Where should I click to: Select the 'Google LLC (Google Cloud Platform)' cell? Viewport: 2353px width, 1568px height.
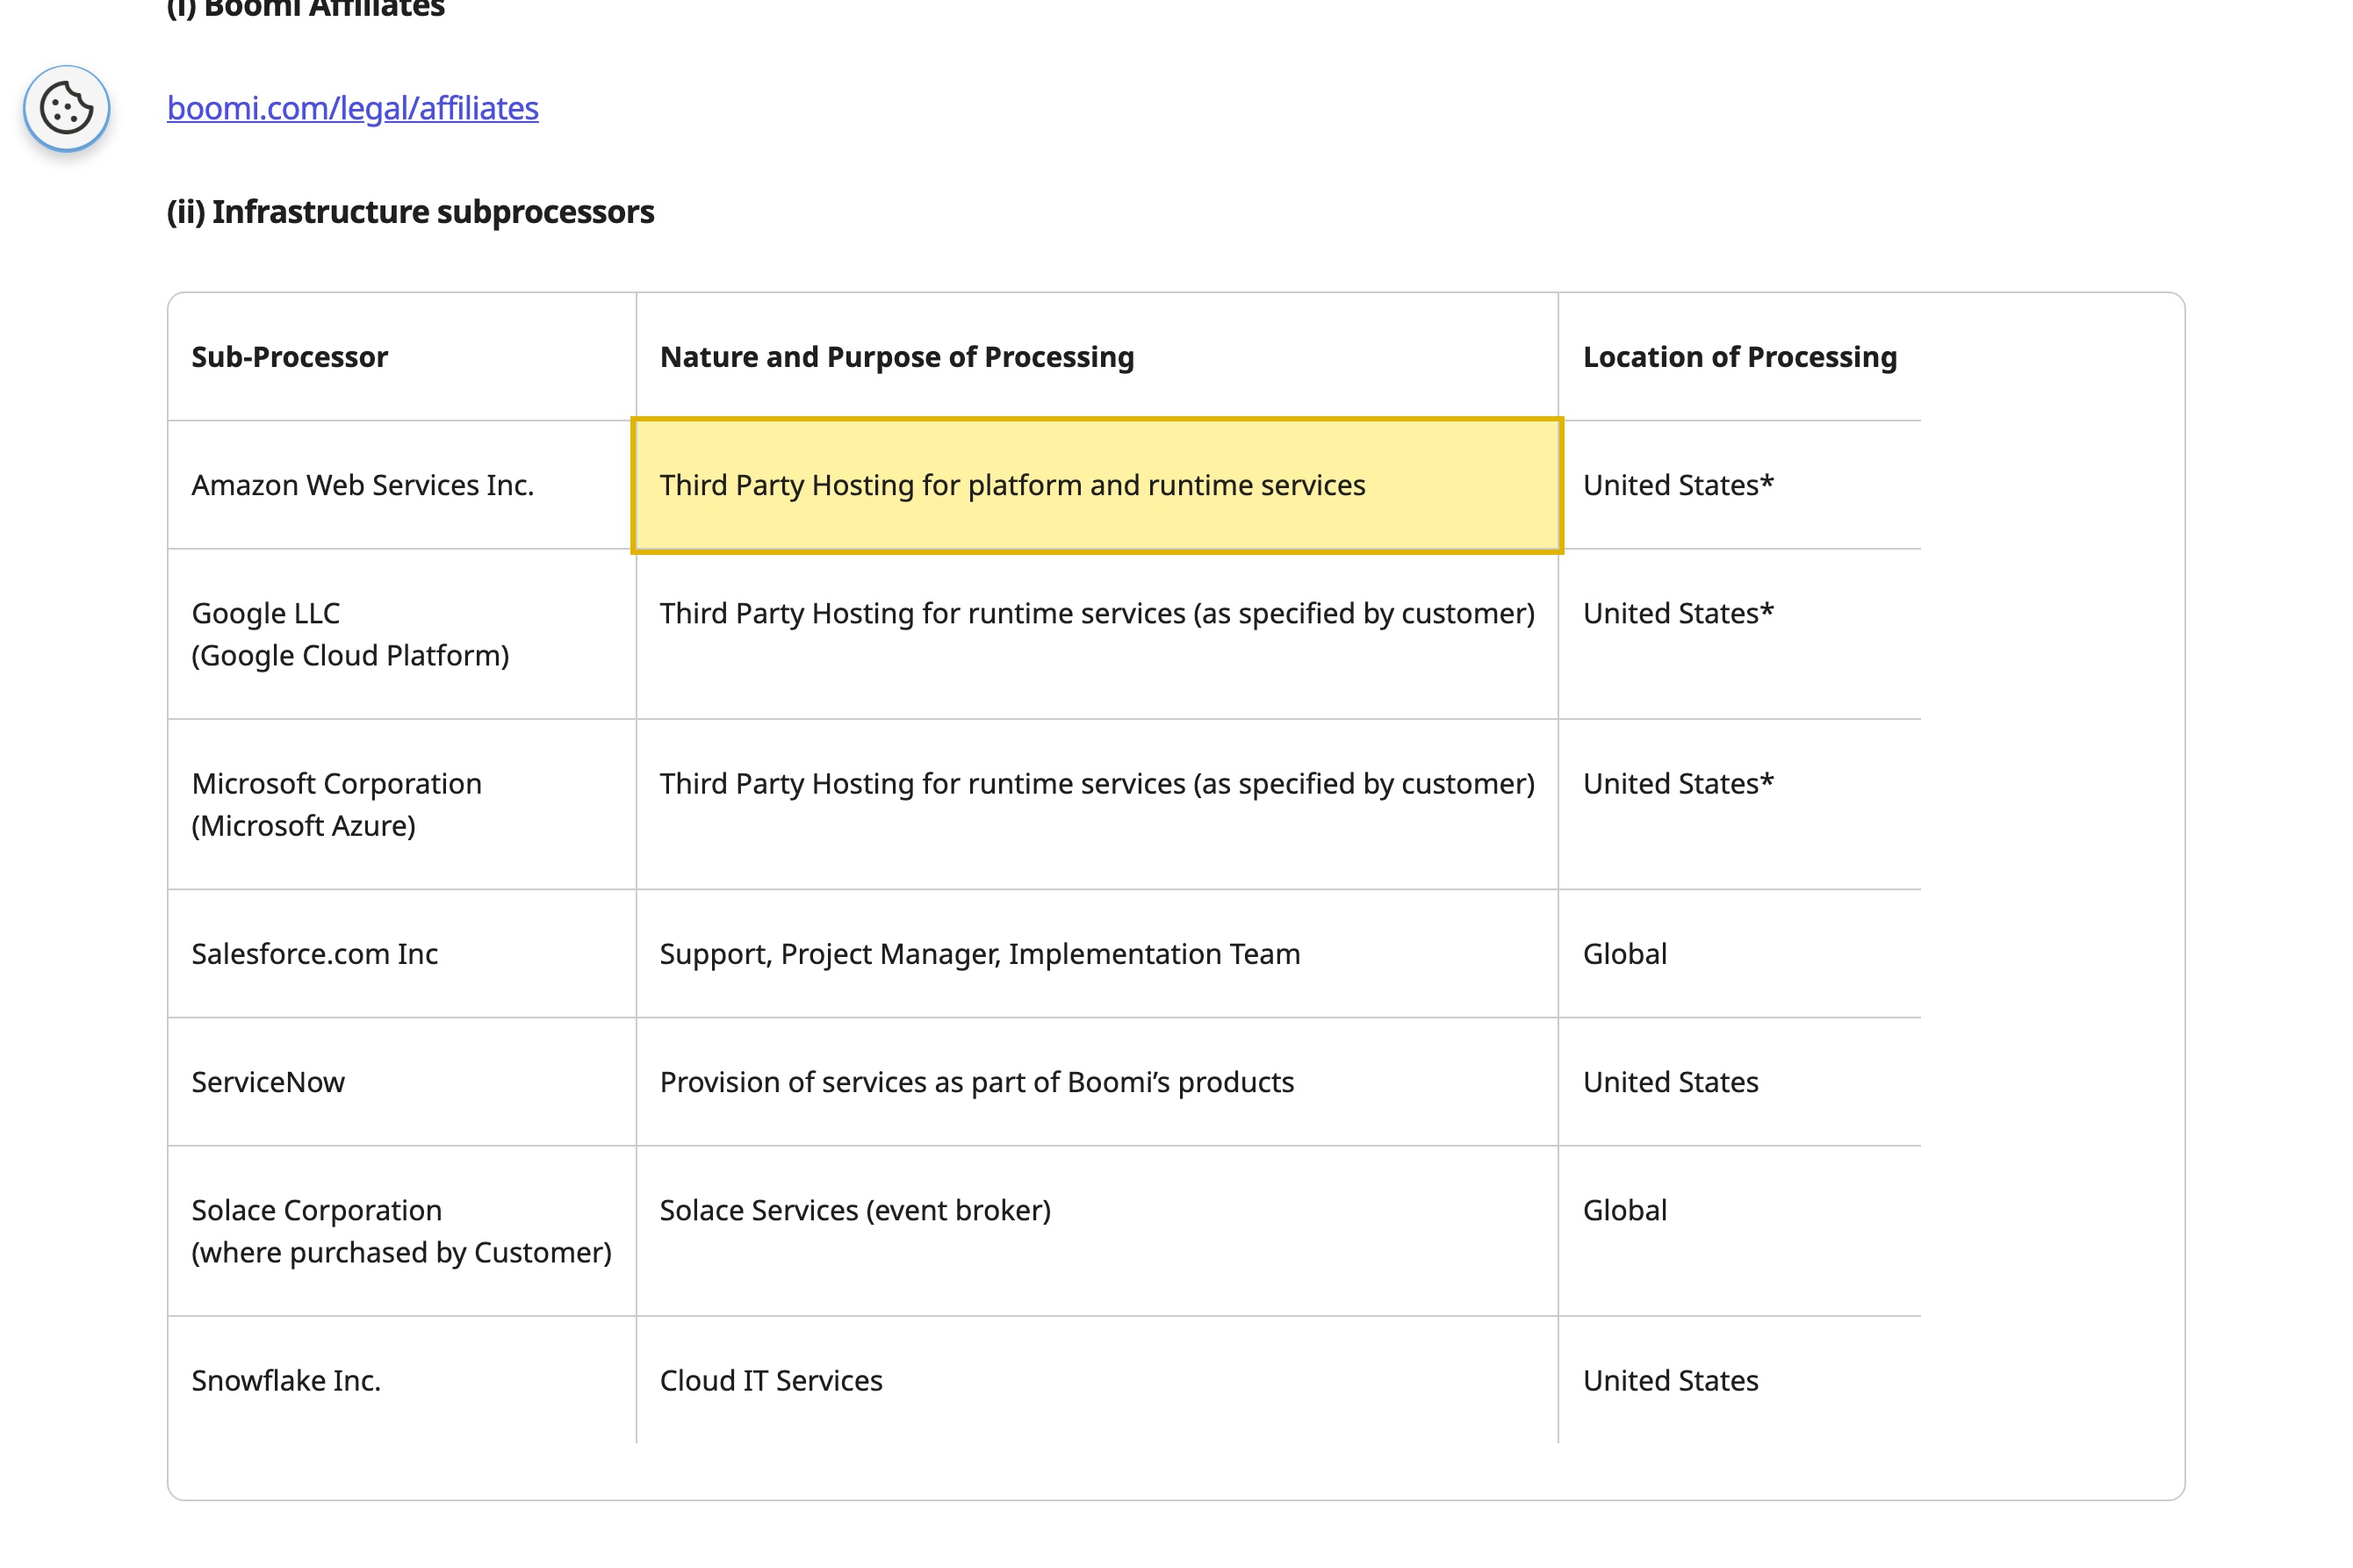coord(402,634)
